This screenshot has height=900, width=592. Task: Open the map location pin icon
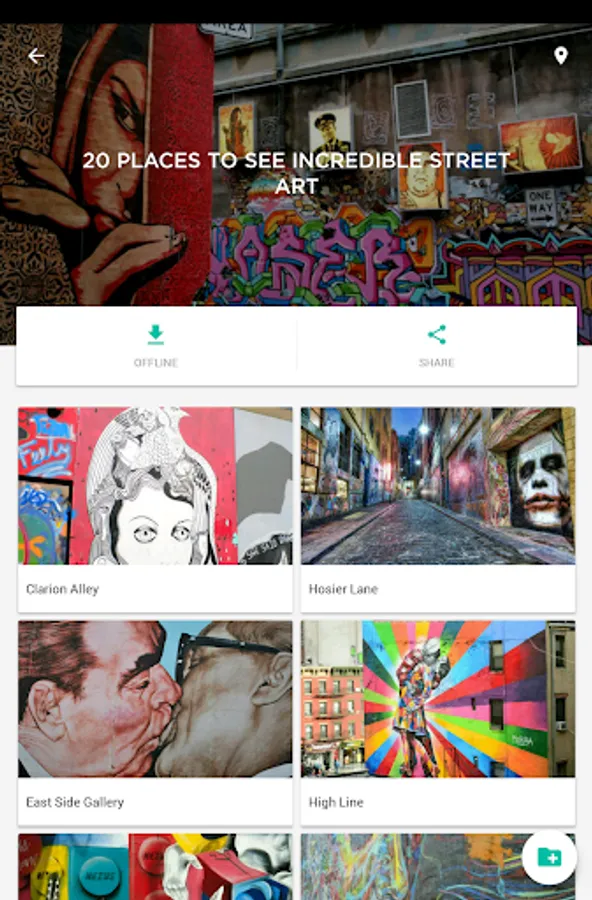[561, 56]
